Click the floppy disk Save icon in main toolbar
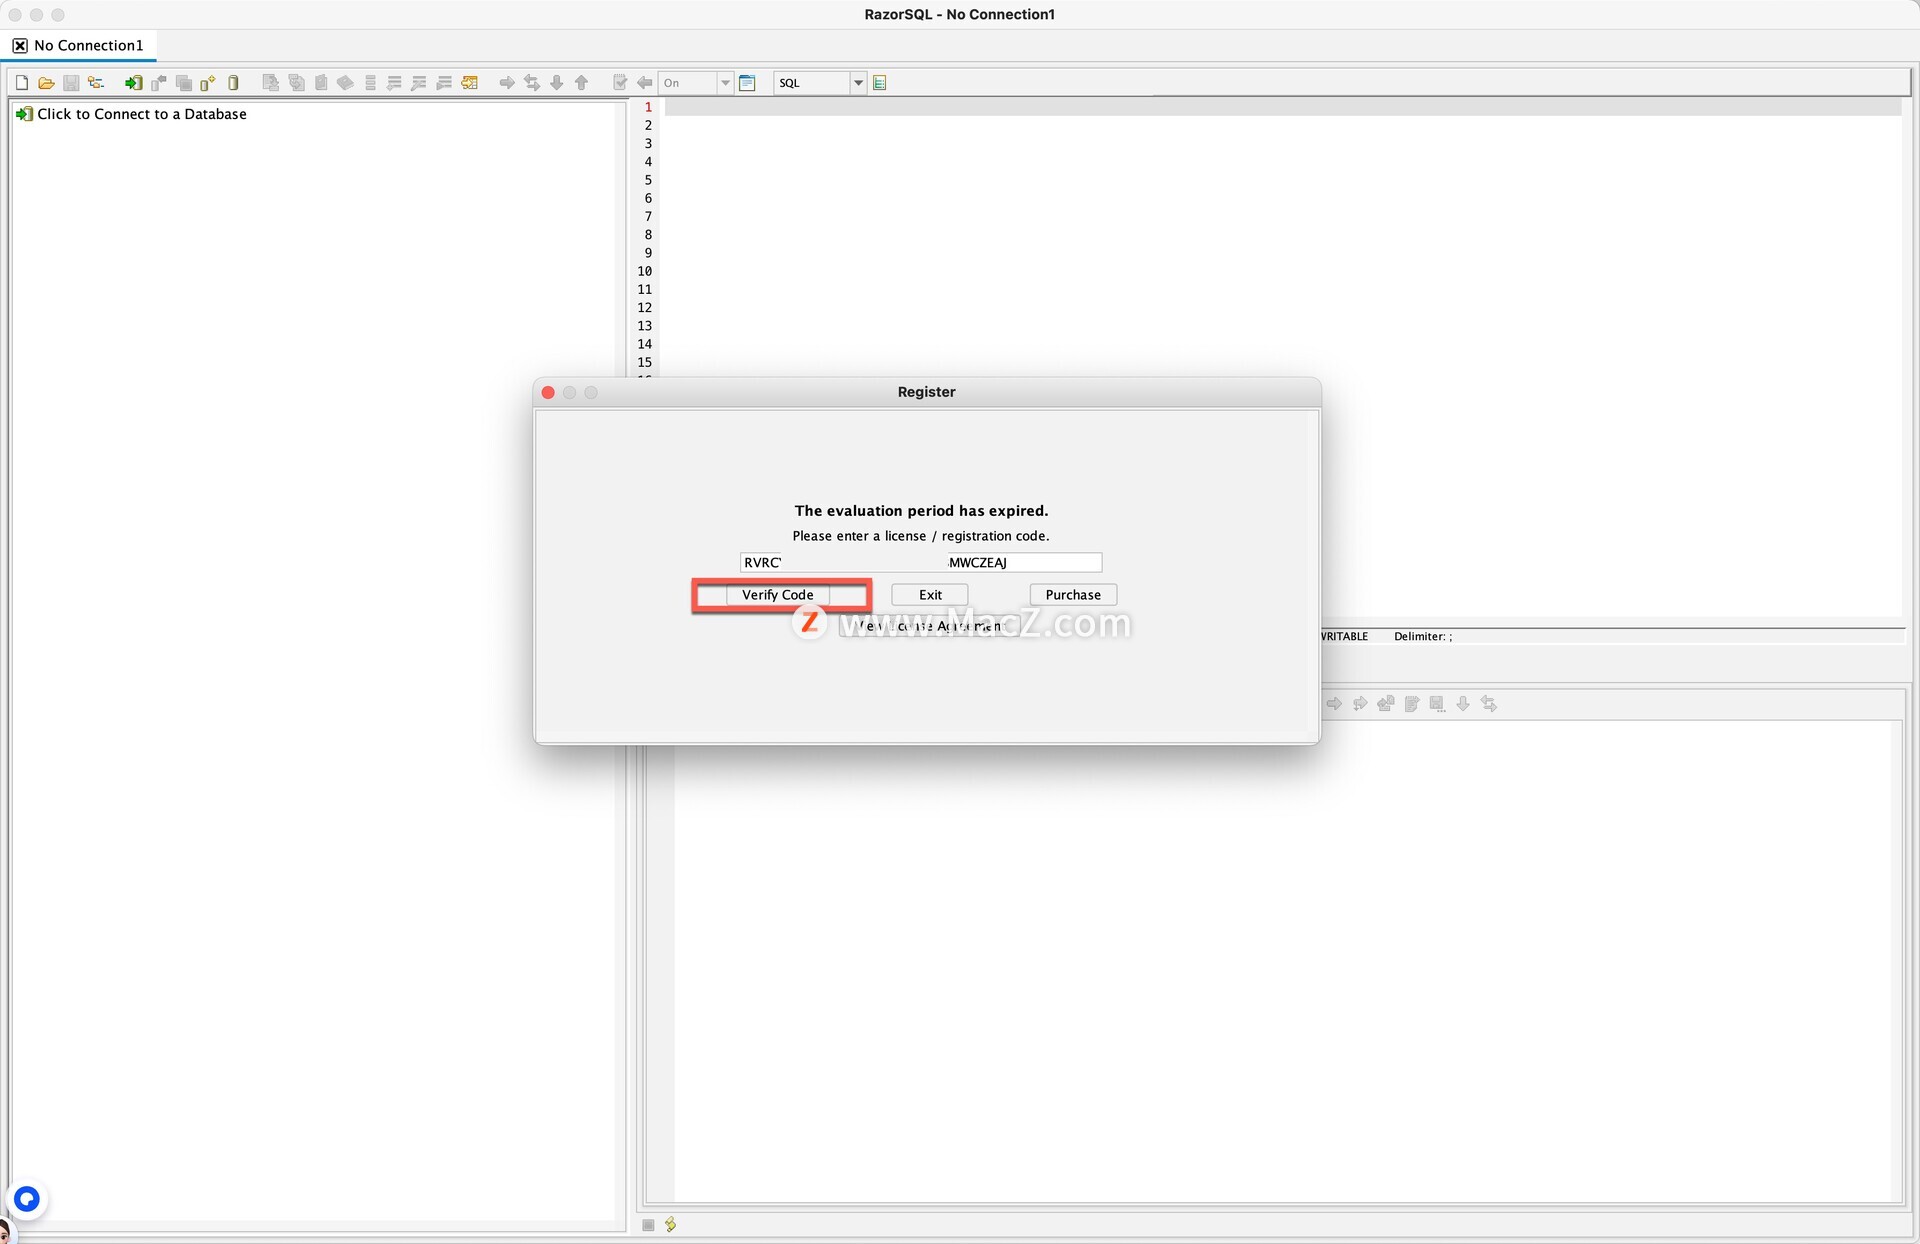The height and width of the screenshot is (1244, 1920). 71,83
